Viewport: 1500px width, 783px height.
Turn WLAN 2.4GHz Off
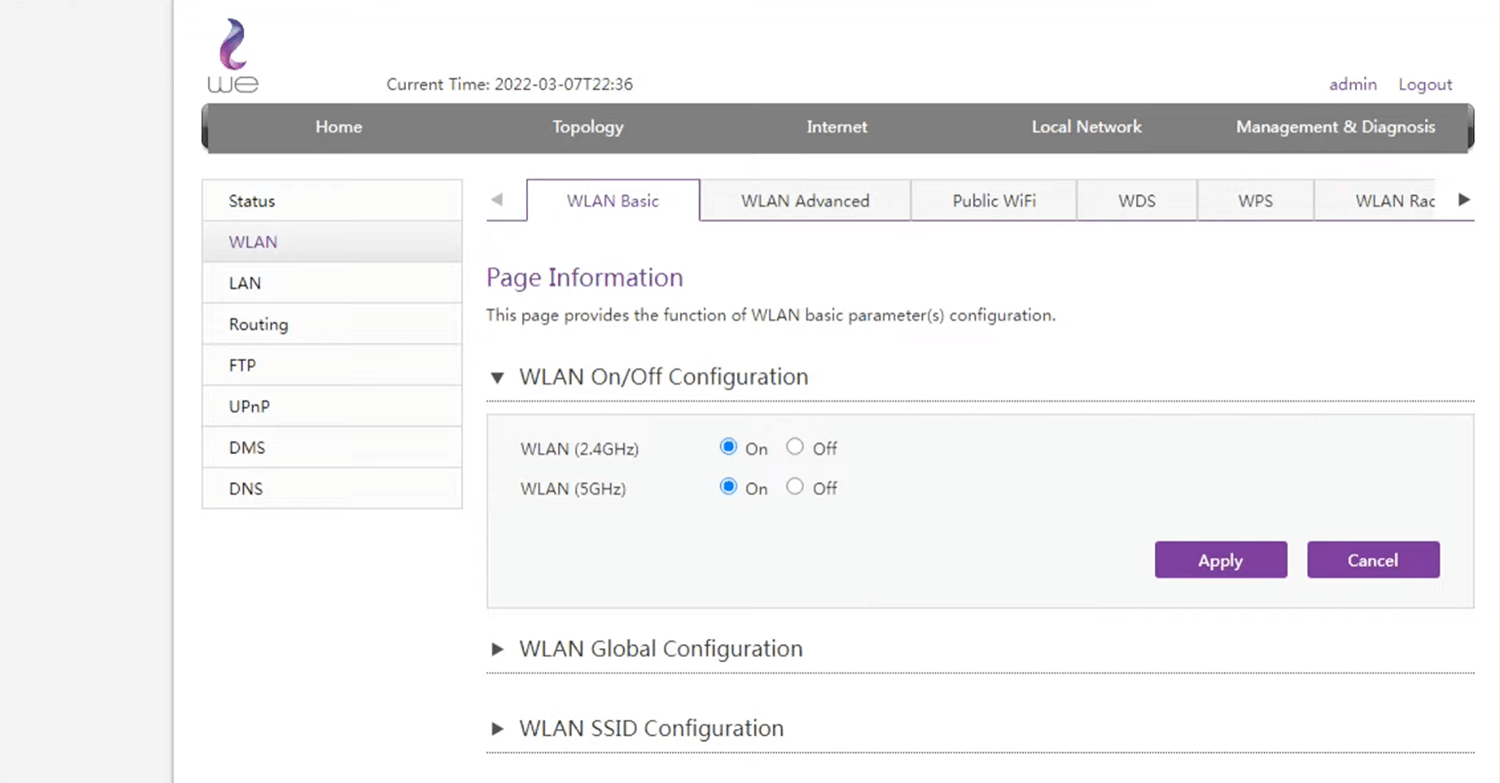(795, 447)
